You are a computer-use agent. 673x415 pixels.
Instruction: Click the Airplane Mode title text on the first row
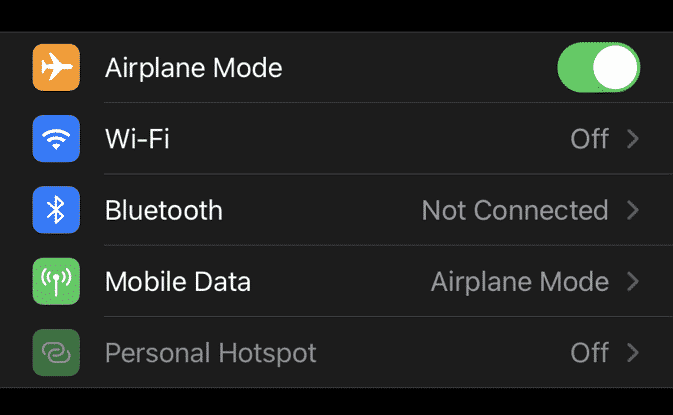coord(193,67)
